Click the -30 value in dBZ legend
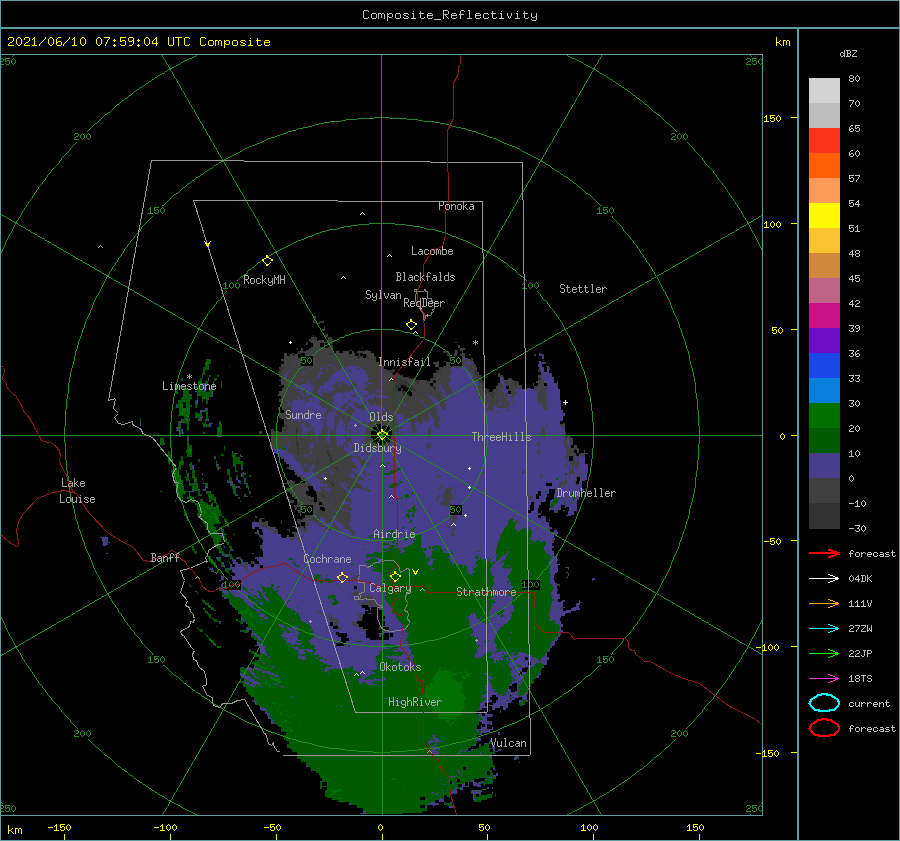The height and width of the screenshot is (841, 900). 857,528
